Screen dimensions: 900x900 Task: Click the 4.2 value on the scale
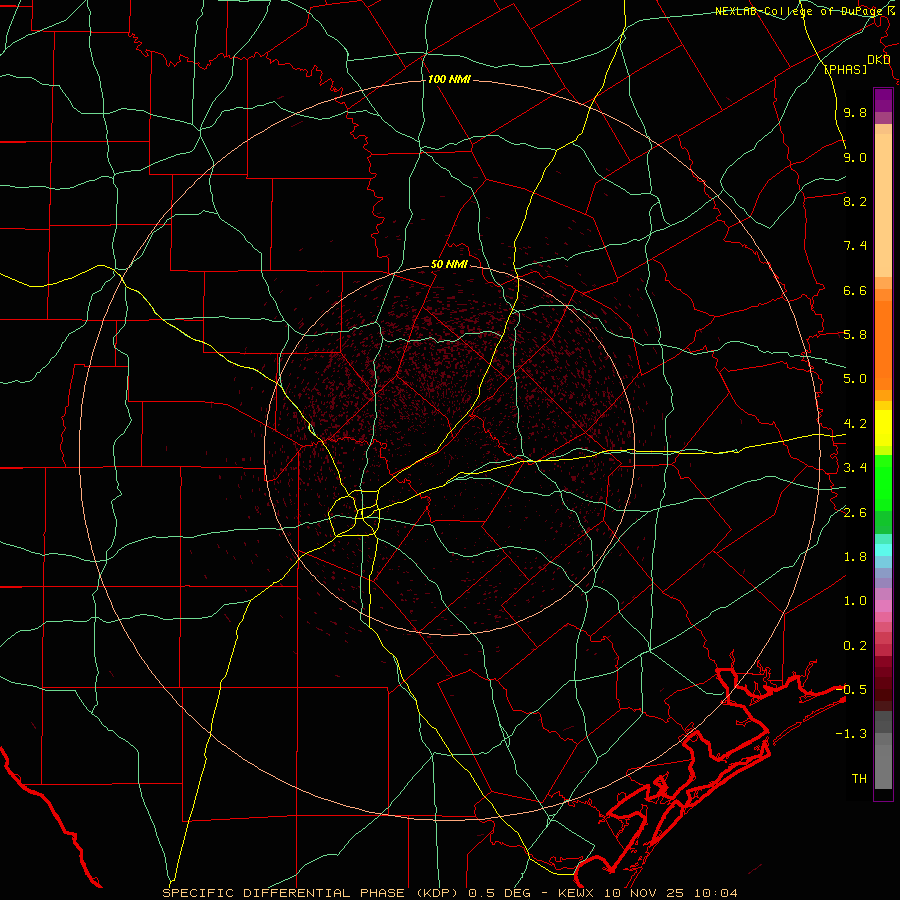pyautogui.click(x=855, y=424)
